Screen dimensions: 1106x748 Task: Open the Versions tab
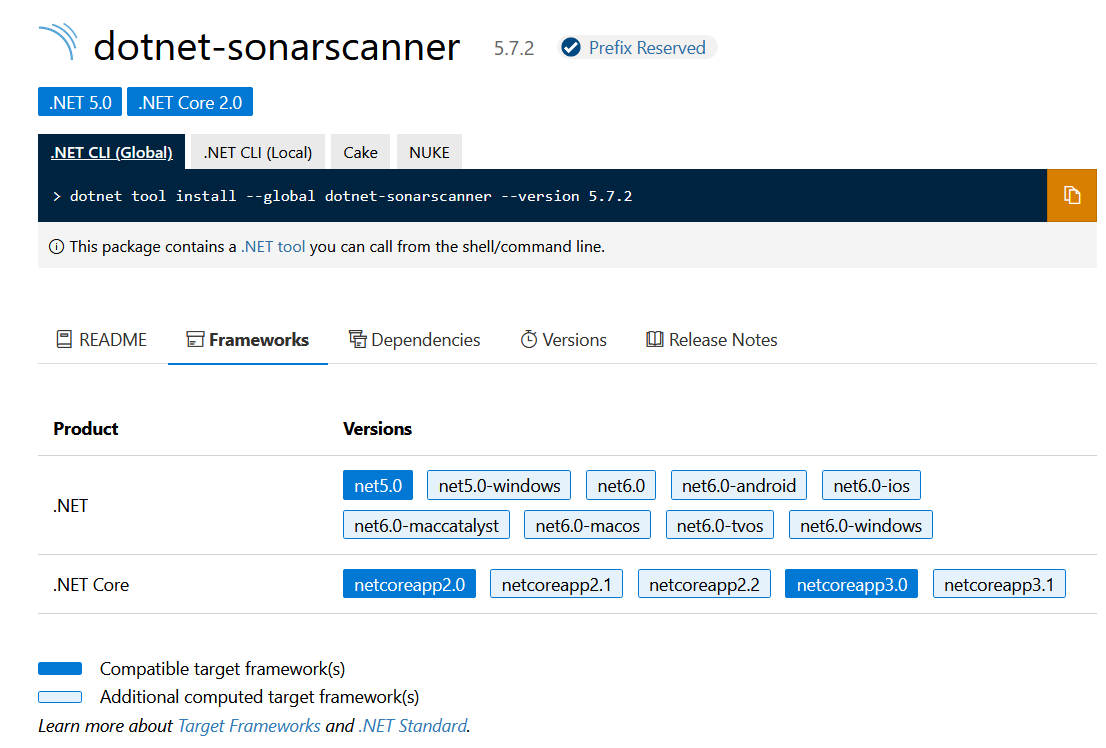(564, 339)
